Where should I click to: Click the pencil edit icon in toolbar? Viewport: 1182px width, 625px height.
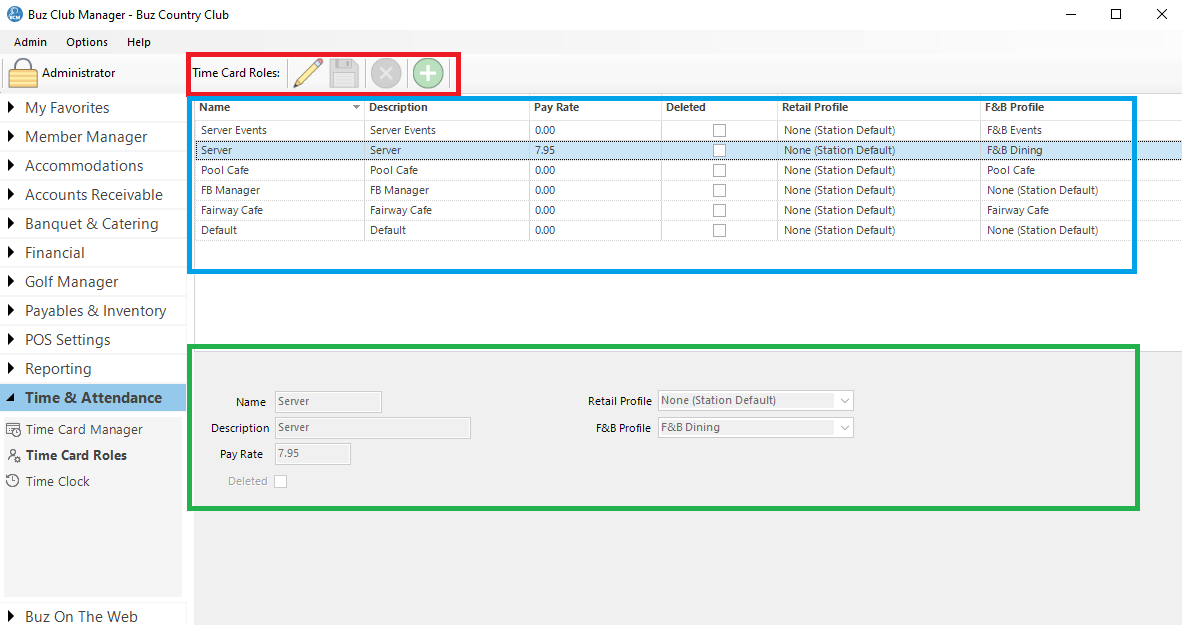[308, 73]
